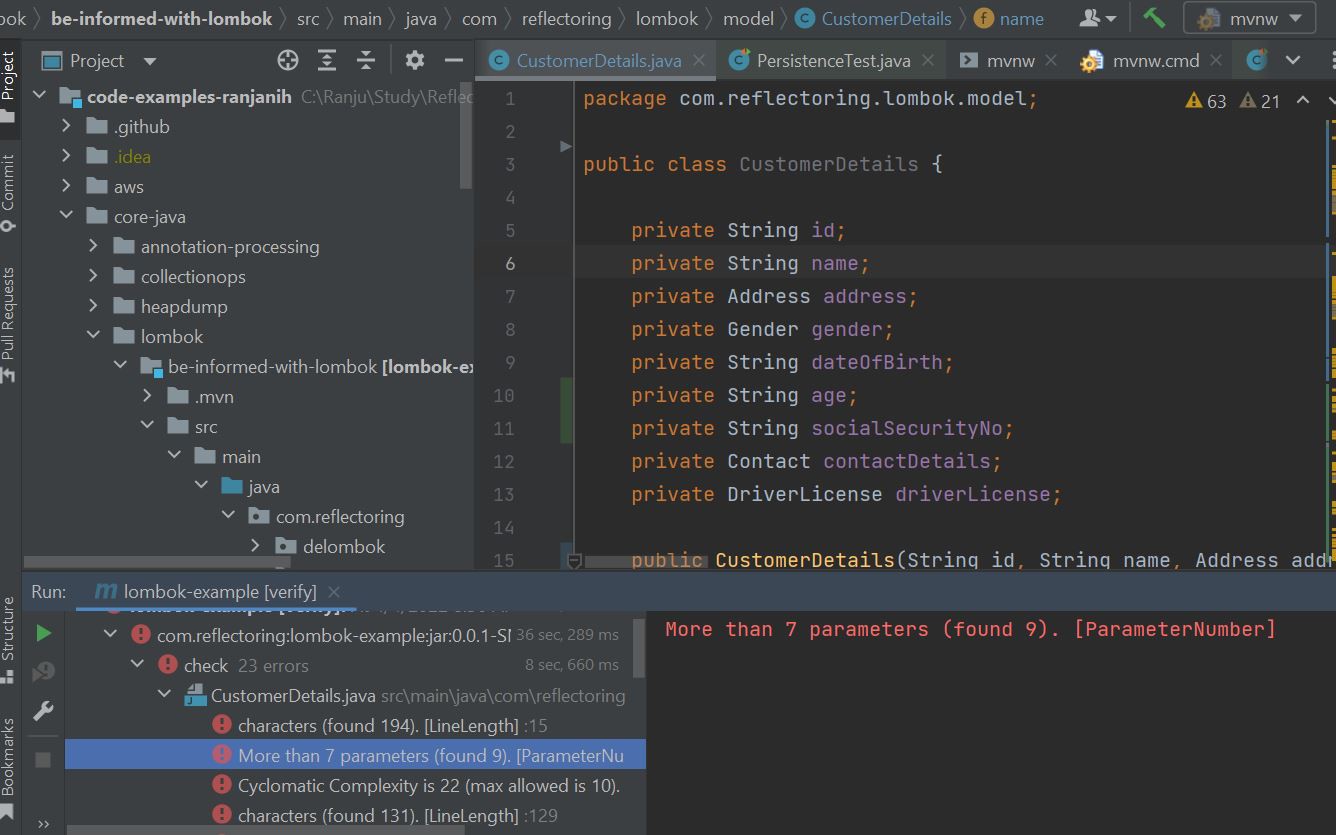The height and width of the screenshot is (835, 1336).
Task: Open the user account dropdown icon
Action: 1098,18
